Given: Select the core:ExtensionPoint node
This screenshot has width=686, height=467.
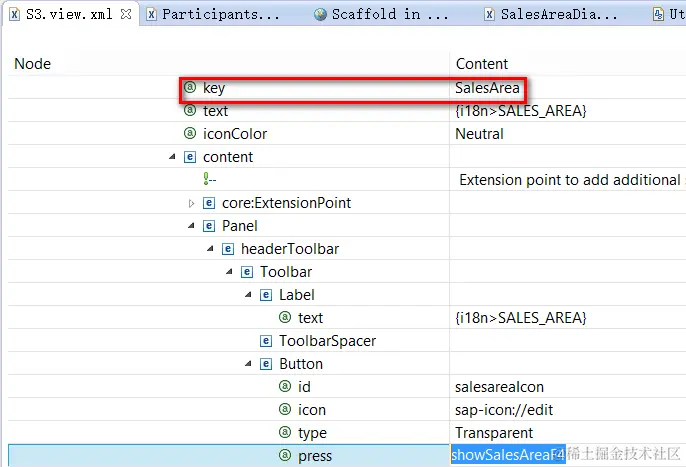Looking at the screenshot, I should [x=287, y=203].
